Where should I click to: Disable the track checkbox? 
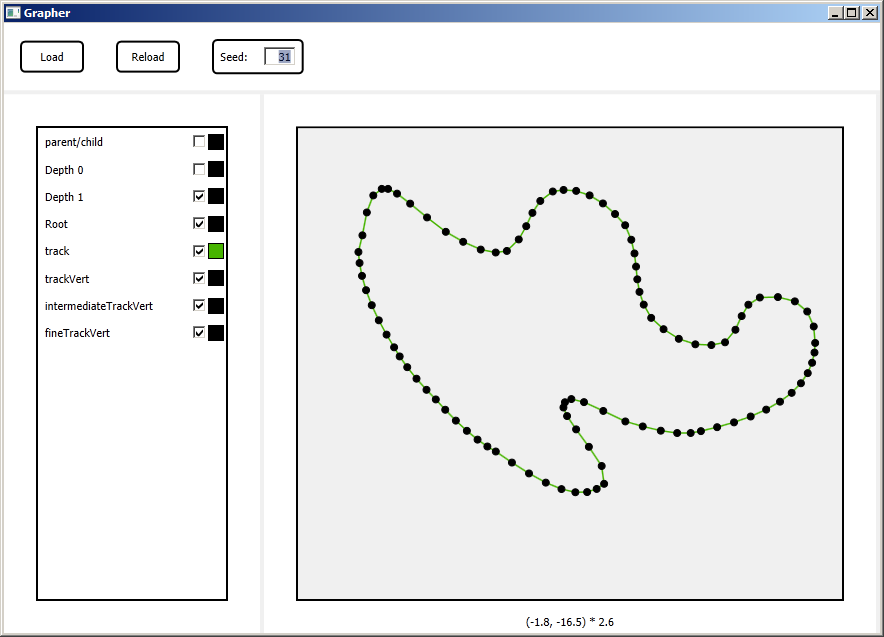(x=199, y=251)
